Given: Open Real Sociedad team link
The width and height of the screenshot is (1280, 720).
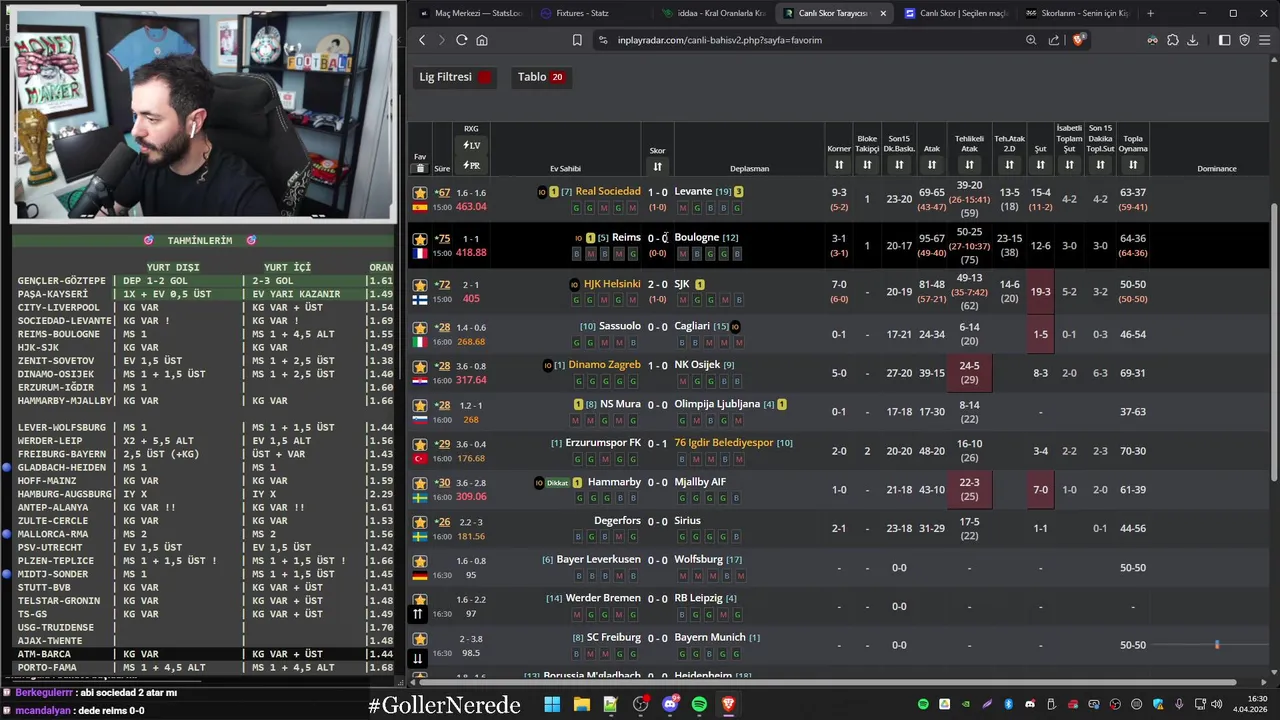Looking at the screenshot, I should pos(608,191).
